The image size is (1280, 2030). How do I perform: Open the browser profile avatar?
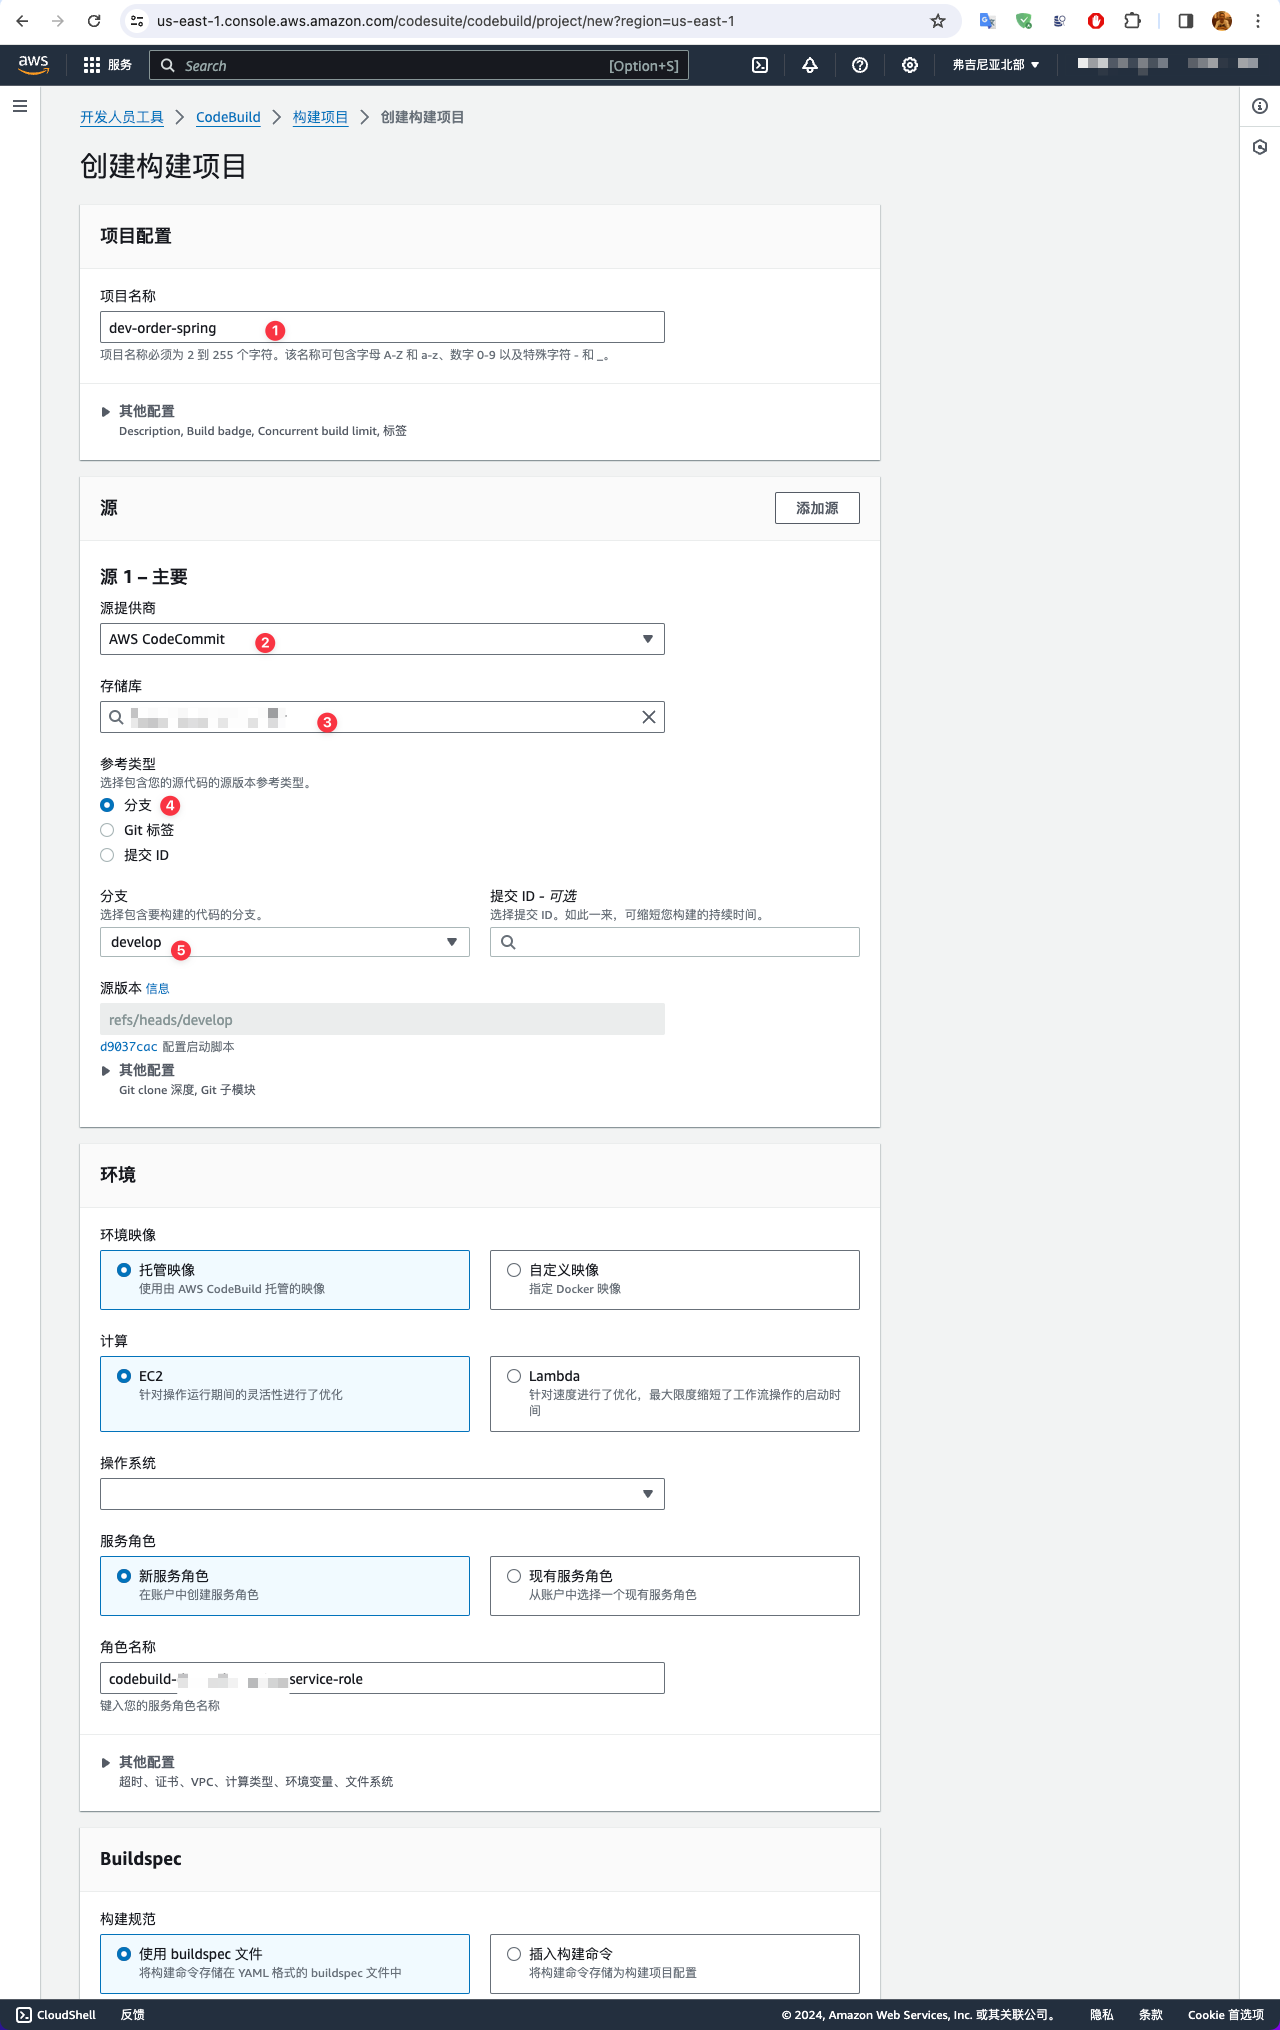pos(1222,21)
